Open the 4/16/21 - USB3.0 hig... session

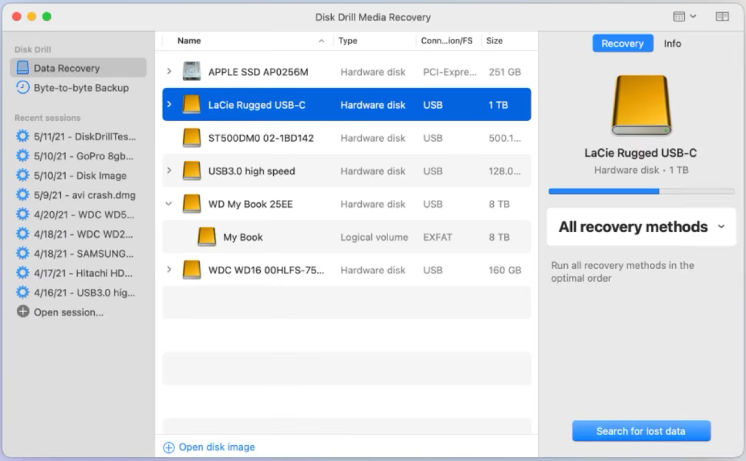click(84, 293)
